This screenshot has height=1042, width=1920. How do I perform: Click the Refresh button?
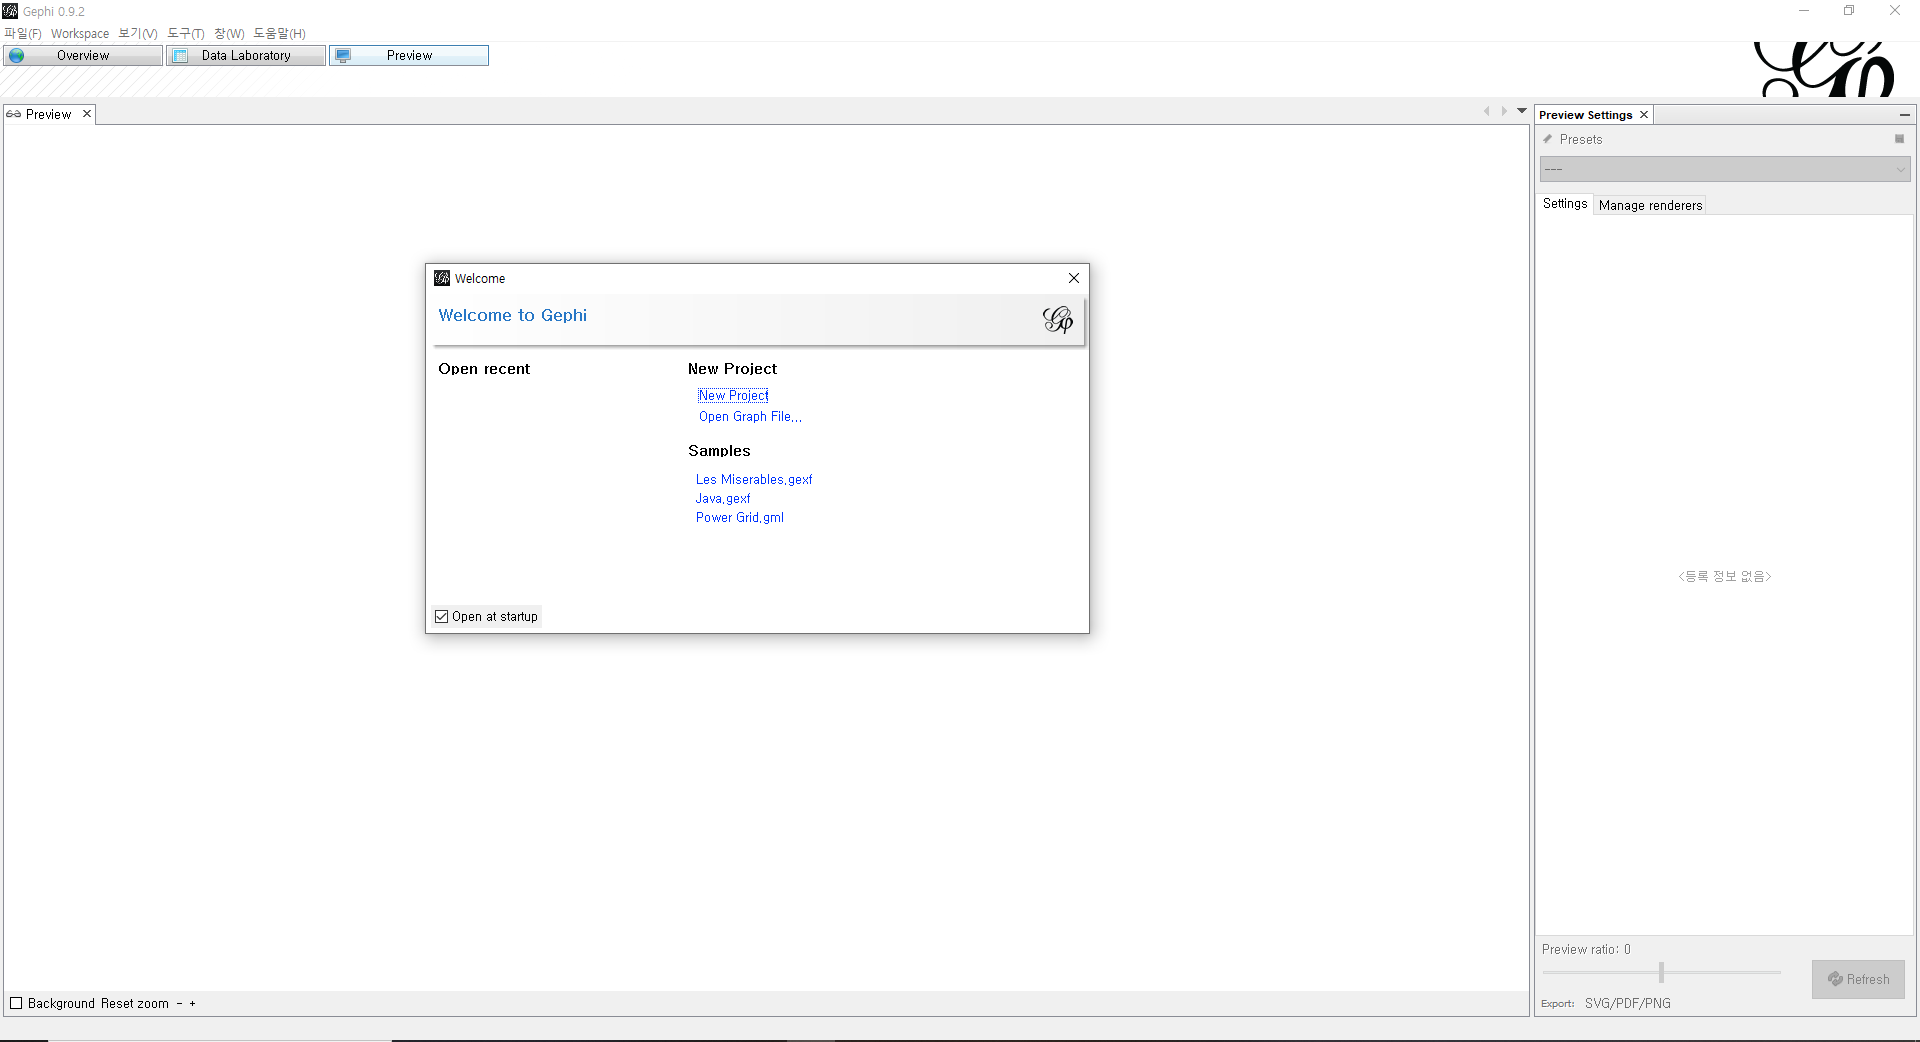pos(1858,980)
